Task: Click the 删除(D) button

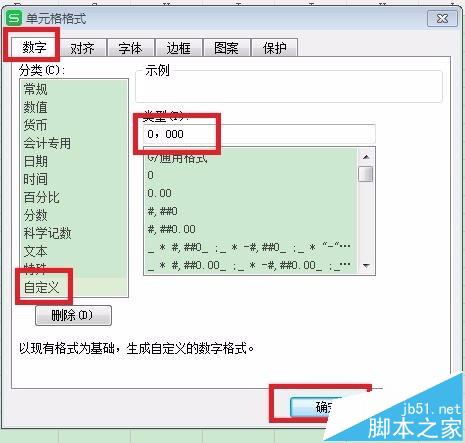Action: point(73,315)
